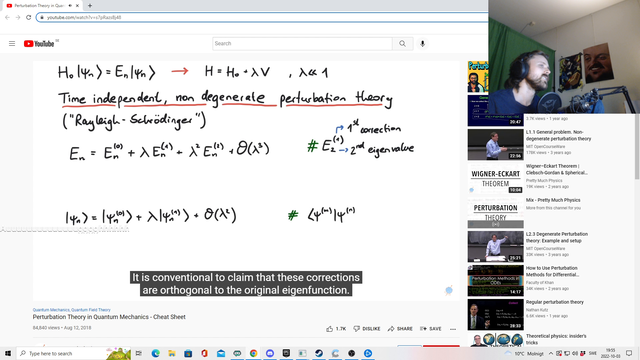
Task: Open How to Use Perturbation Methods video
Action: pos(552,271)
